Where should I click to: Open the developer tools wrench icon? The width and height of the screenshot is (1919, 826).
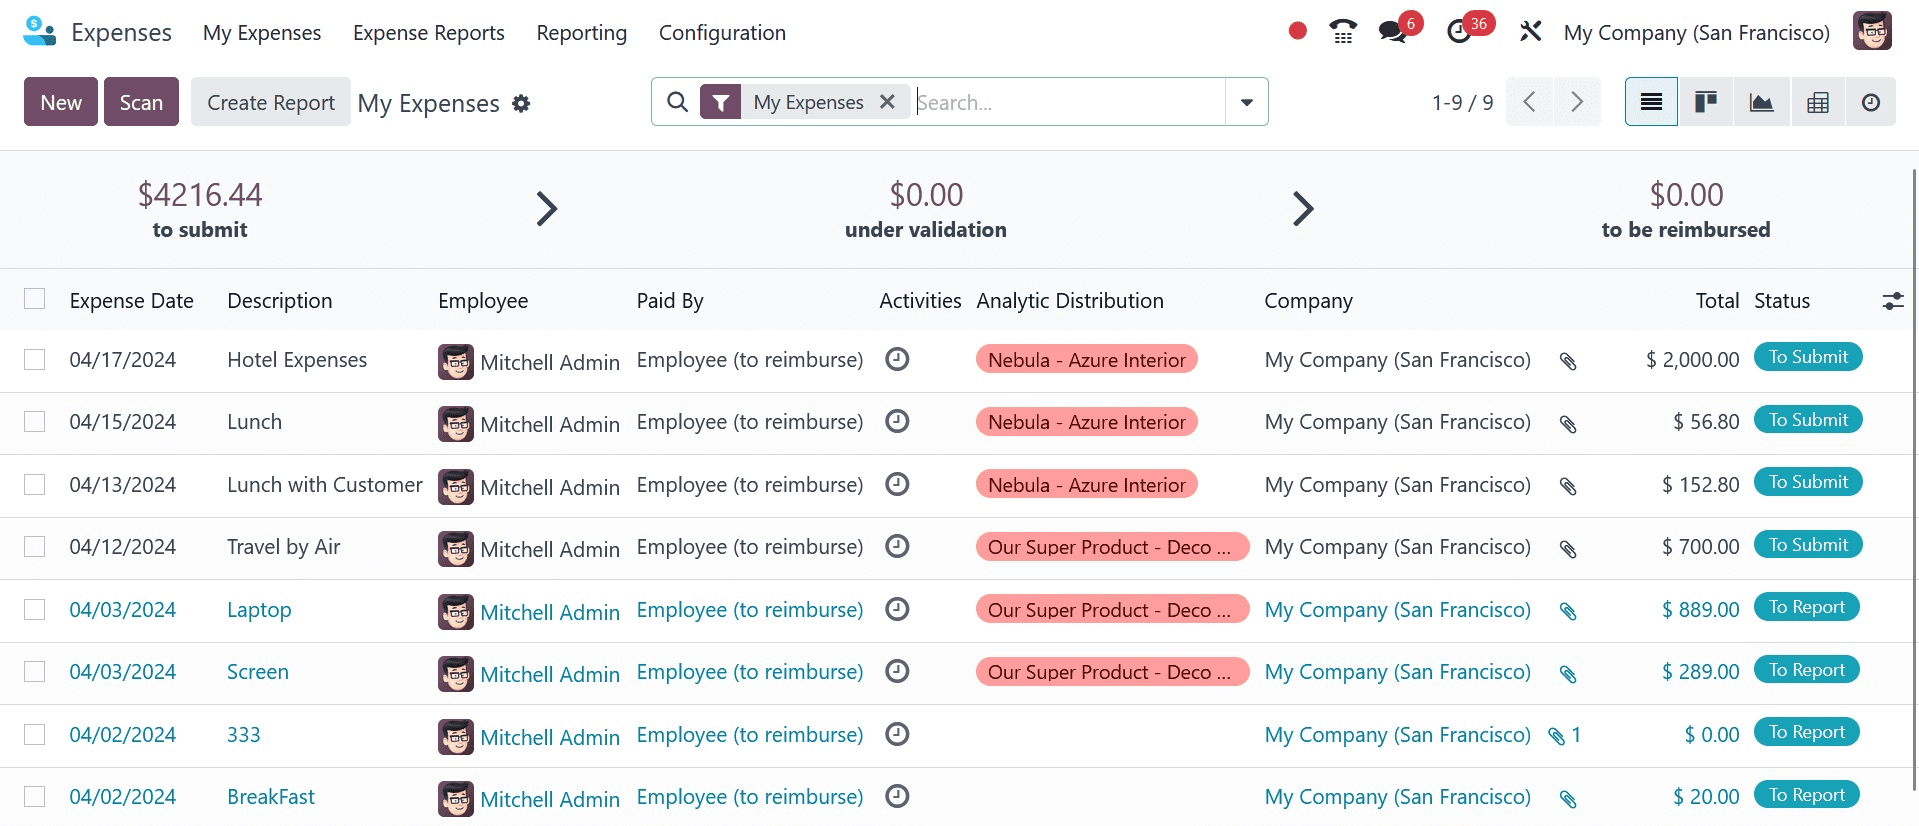pyautogui.click(x=1530, y=32)
